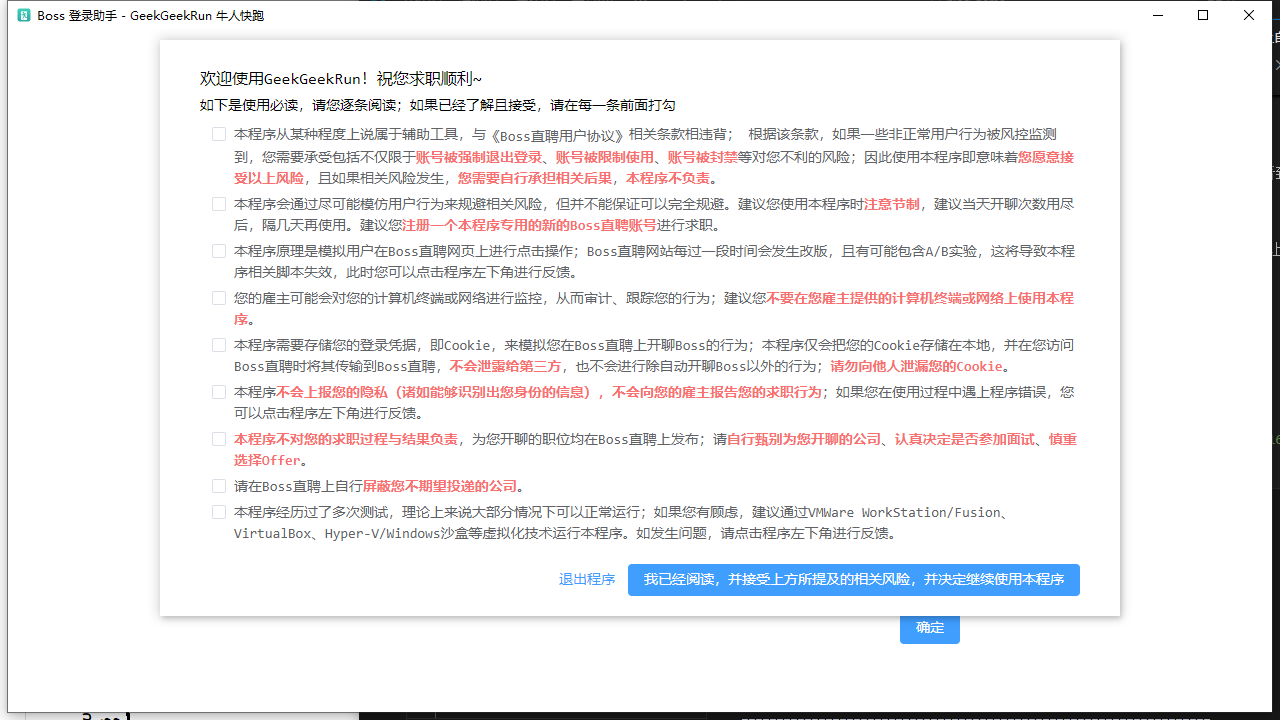Image resolution: width=1280 pixels, height=720 pixels.
Task: Click the 退出程序 link
Action: (x=587, y=580)
